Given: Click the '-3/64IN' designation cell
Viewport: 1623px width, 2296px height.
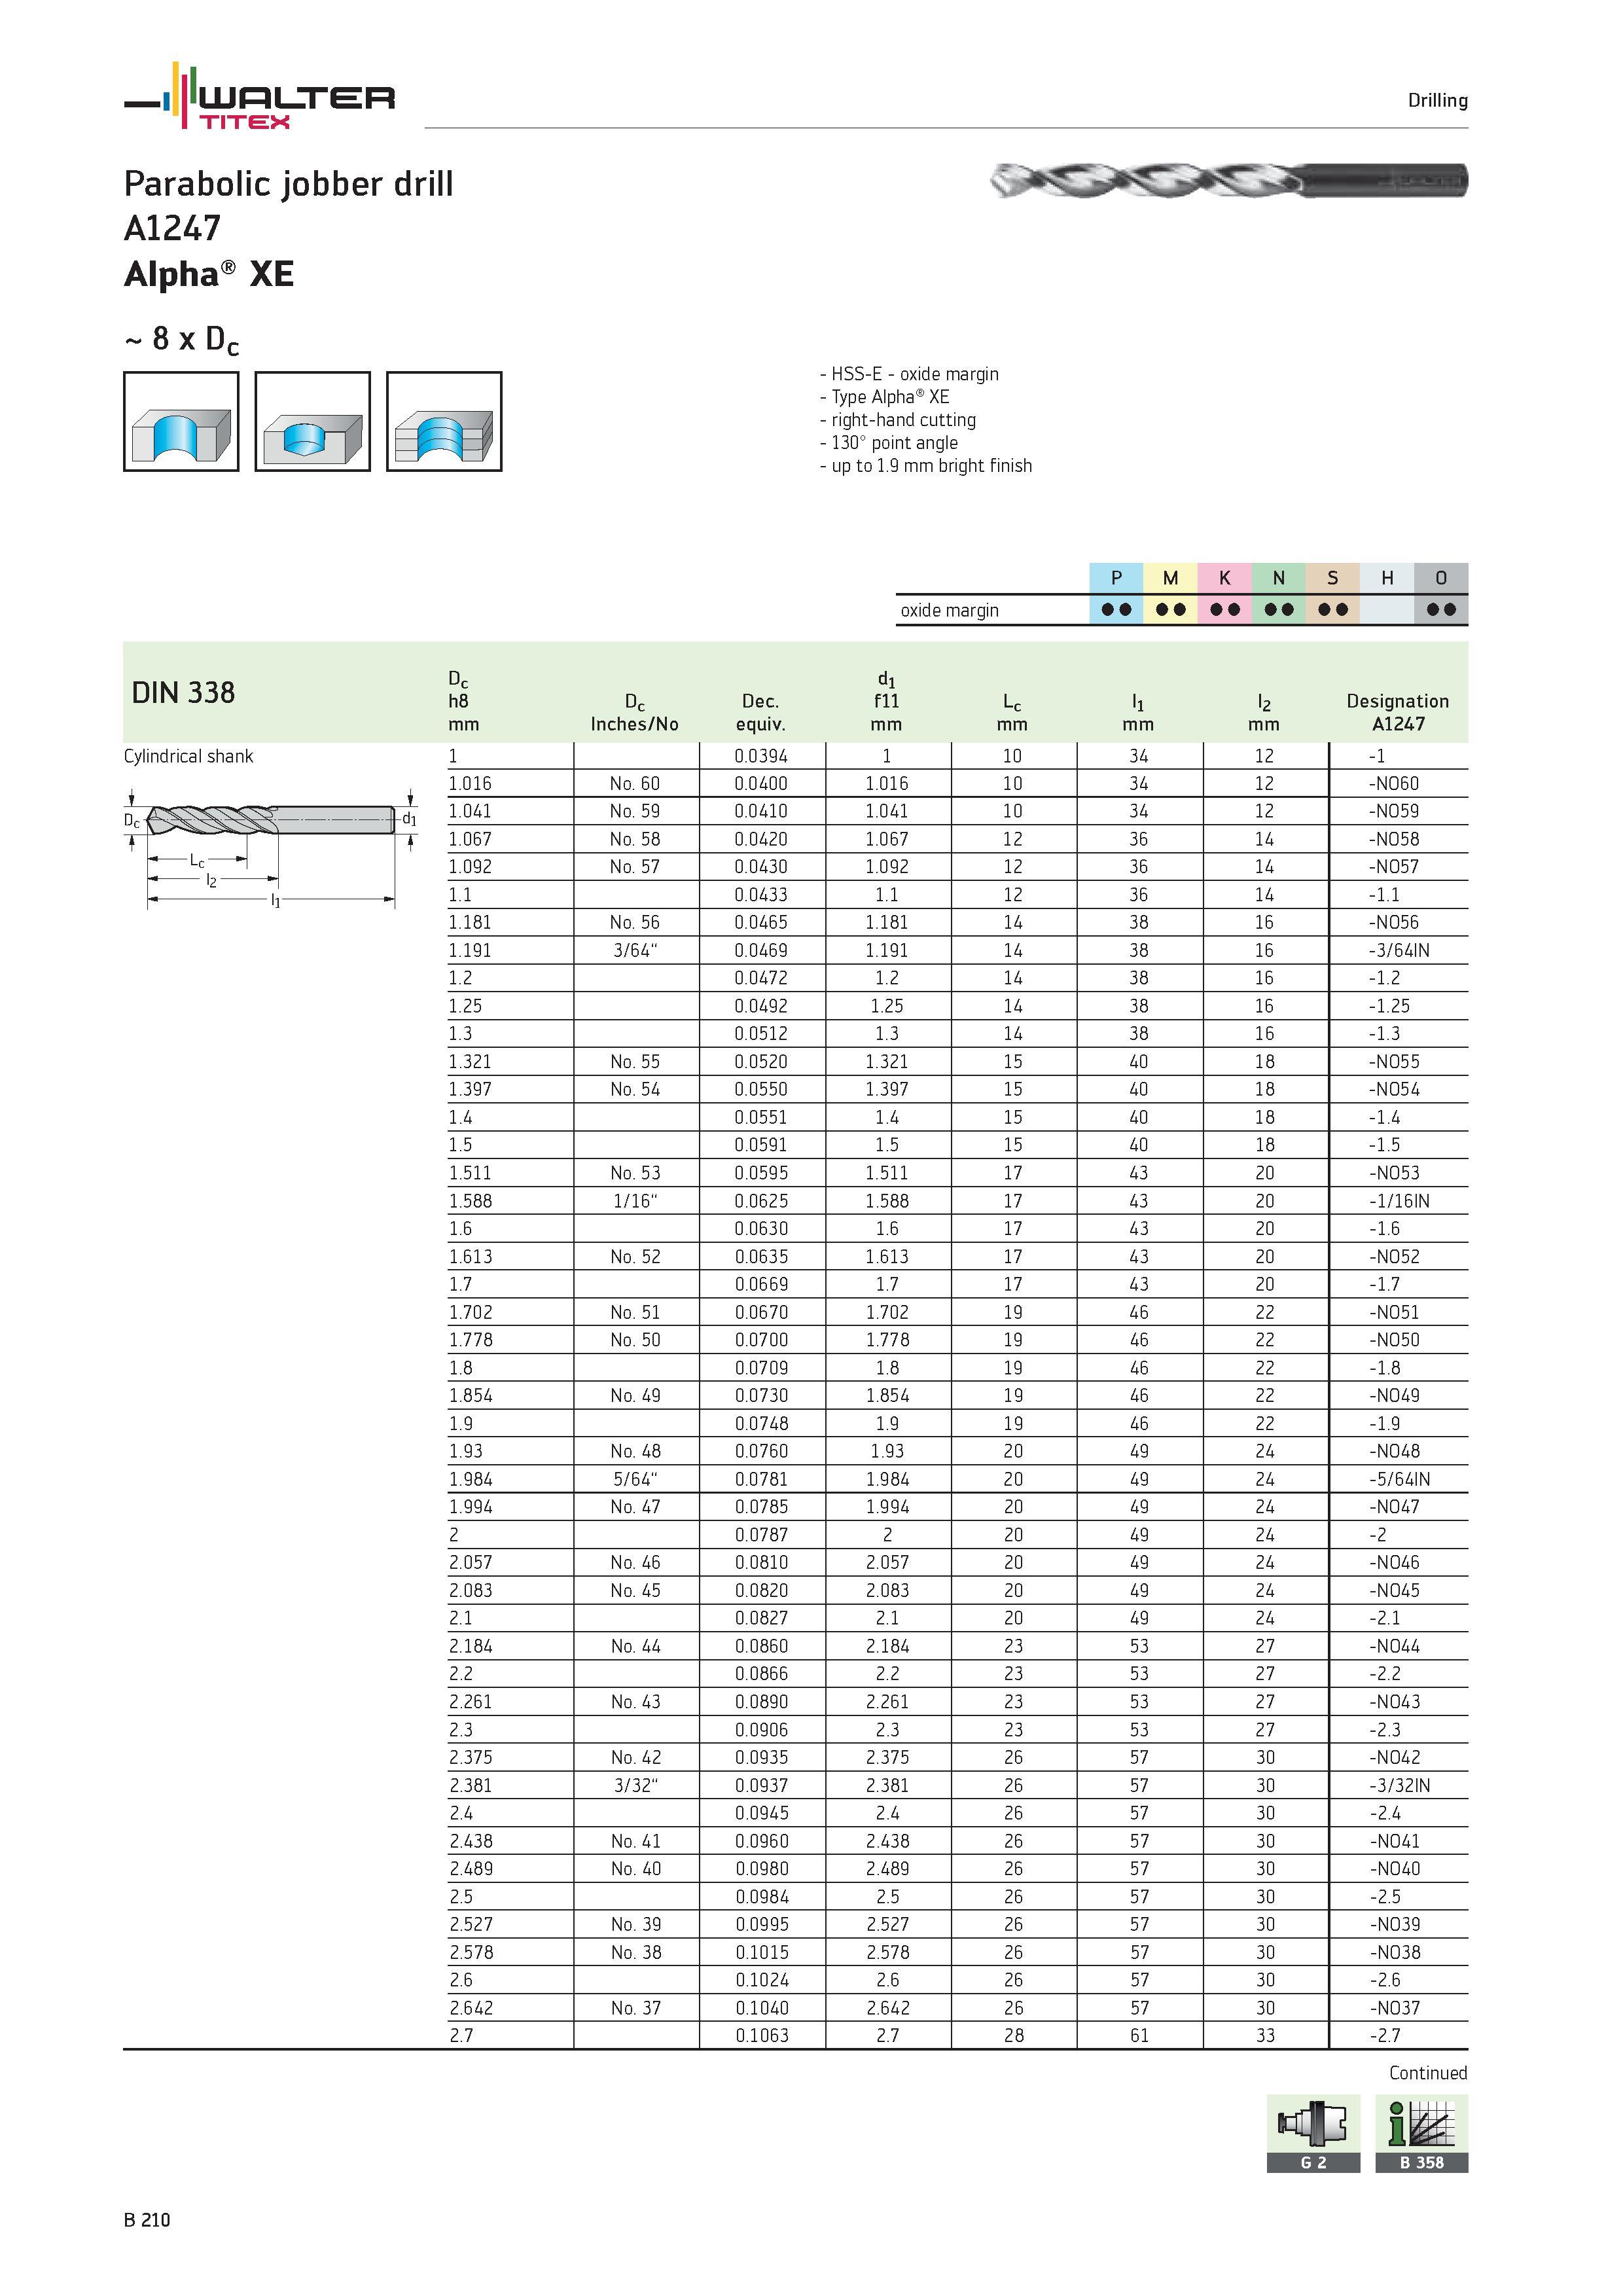Looking at the screenshot, I should (1399, 951).
